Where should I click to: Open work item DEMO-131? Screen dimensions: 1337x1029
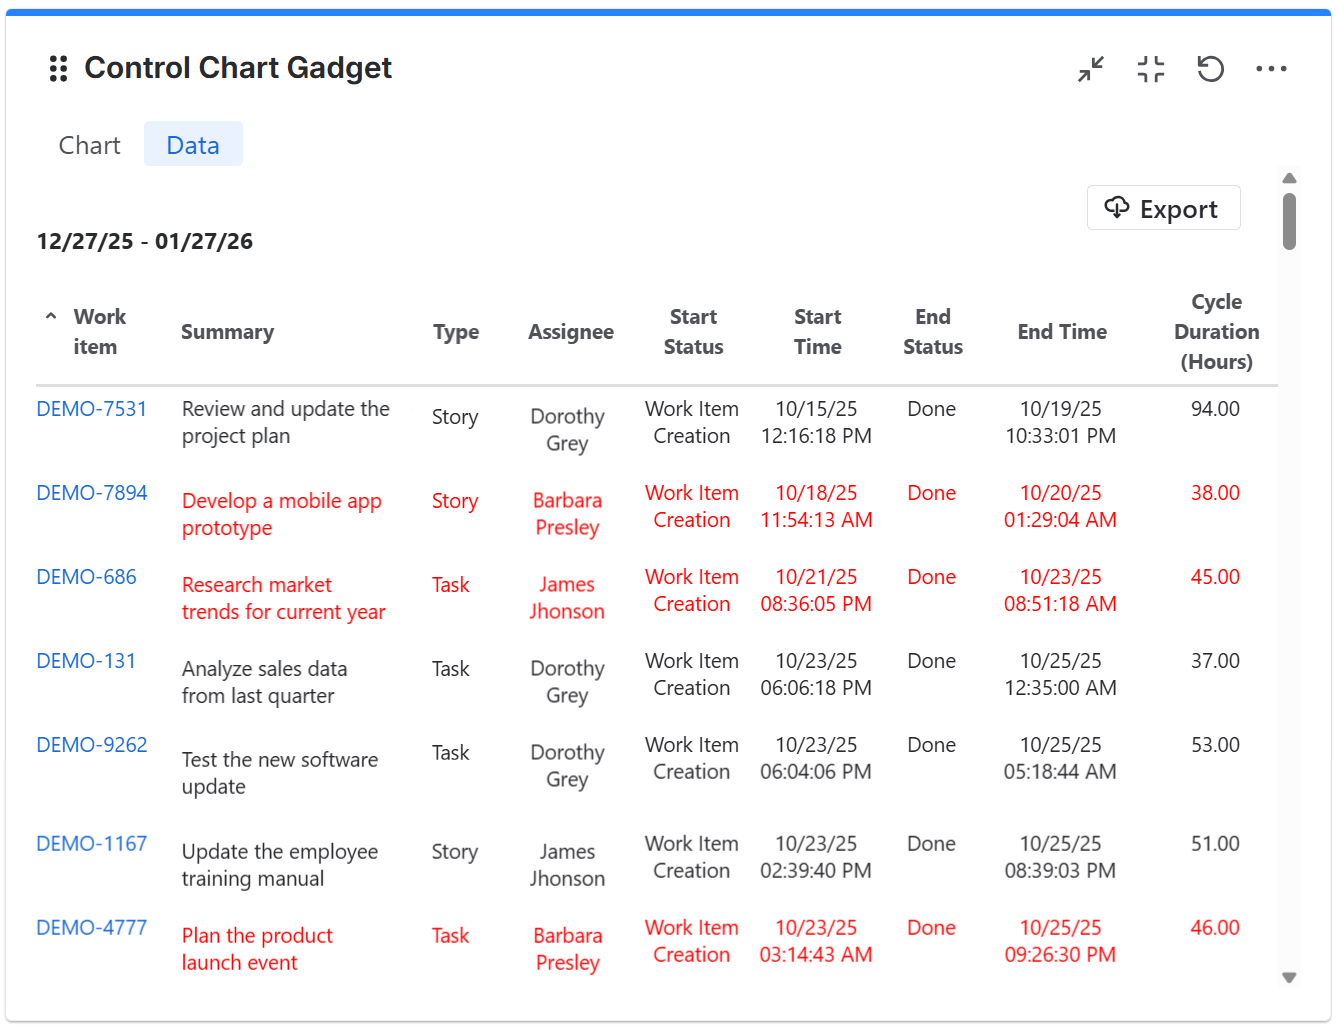pyautogui.click(x=86, y=660)
